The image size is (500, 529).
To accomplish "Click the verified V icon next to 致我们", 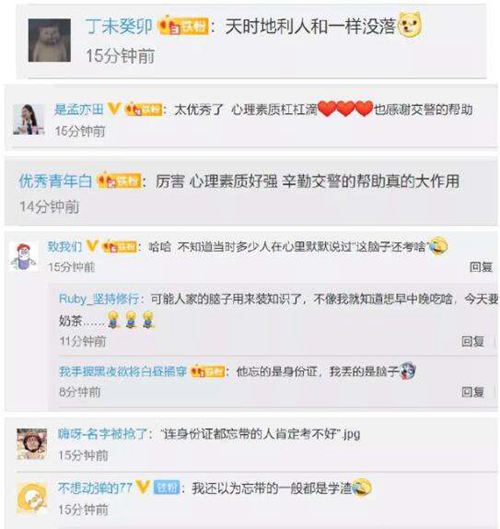I will point(92,246).
